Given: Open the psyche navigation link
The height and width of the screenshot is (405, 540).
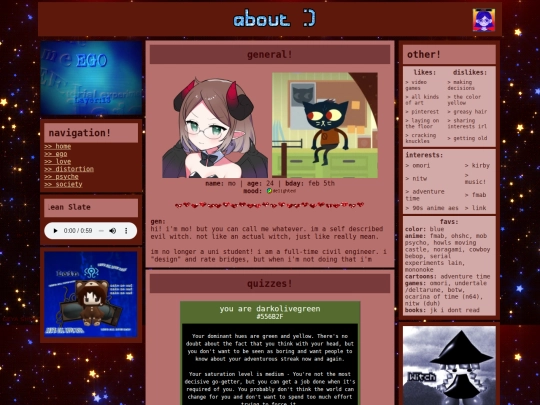Looking at the screenshot, I should point(61,177).
